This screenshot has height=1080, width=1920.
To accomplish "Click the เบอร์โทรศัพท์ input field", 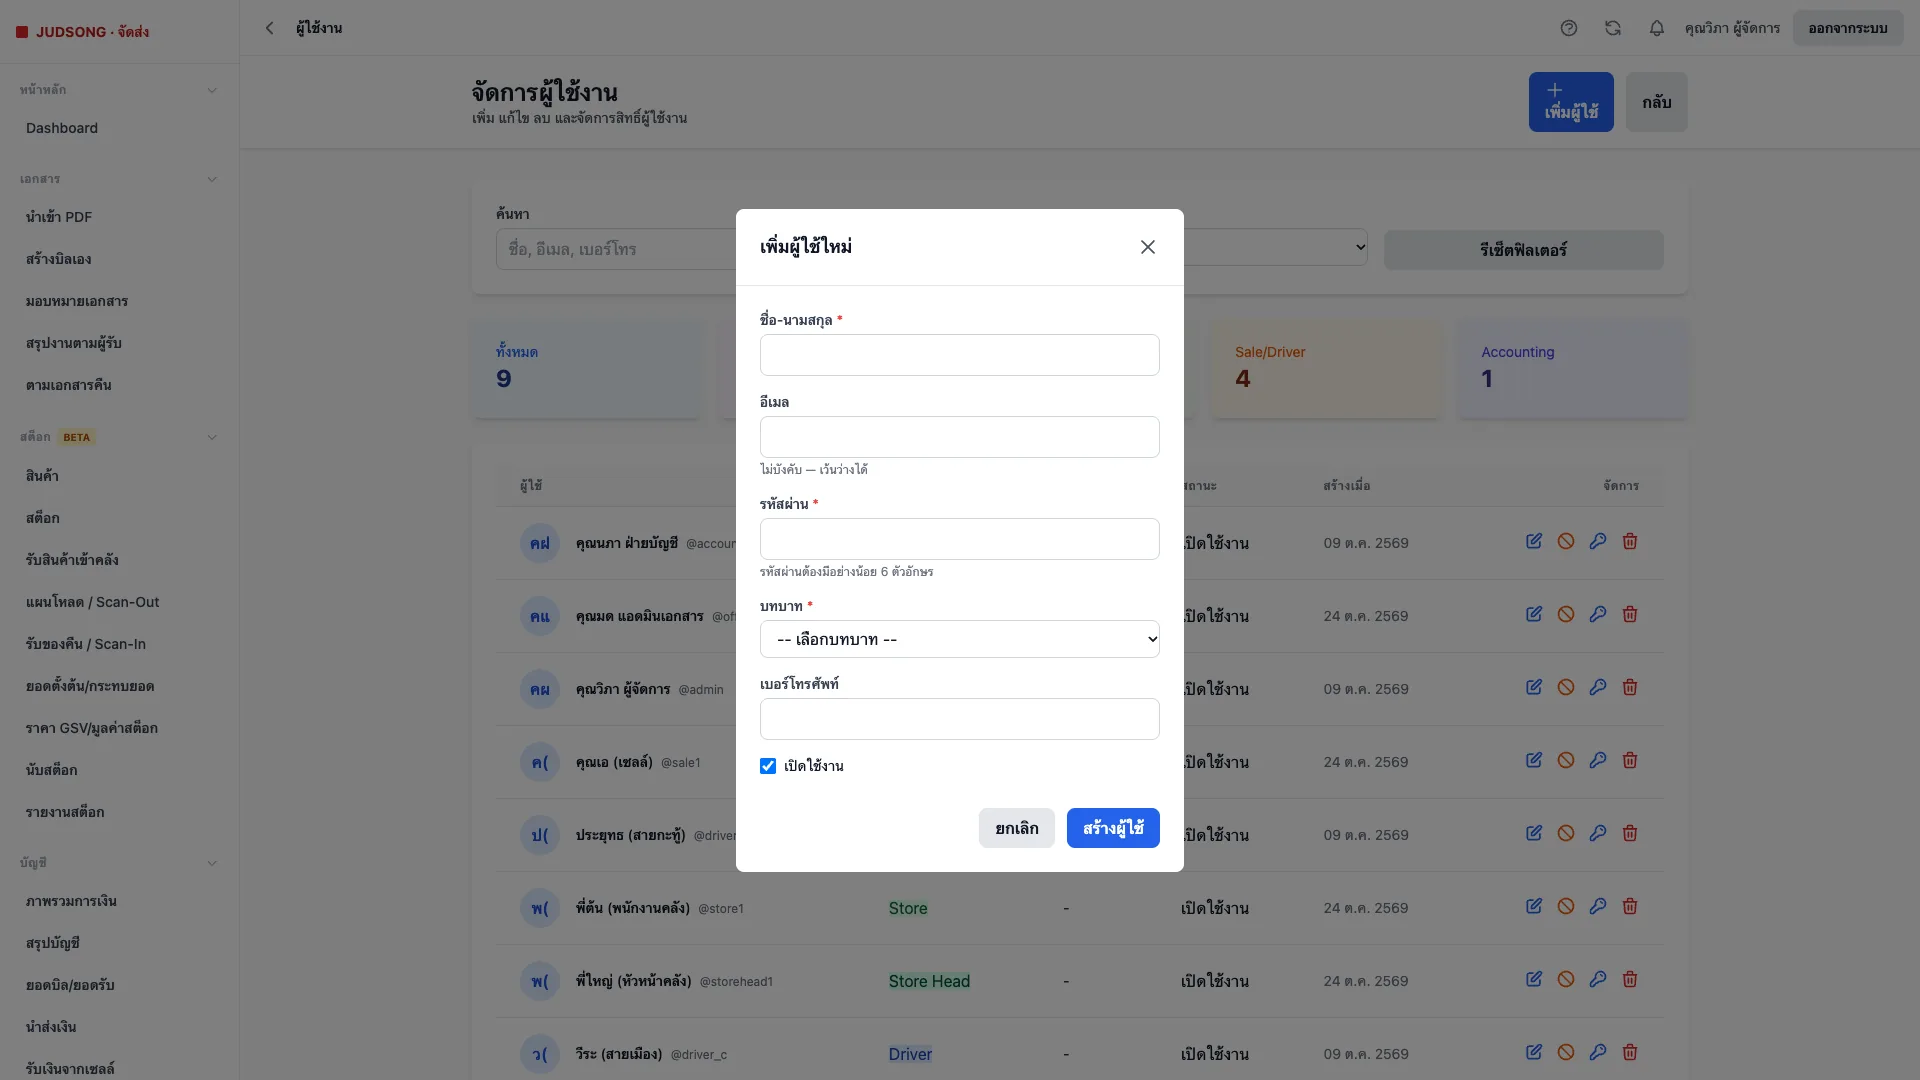I will [x=959, y=719].
